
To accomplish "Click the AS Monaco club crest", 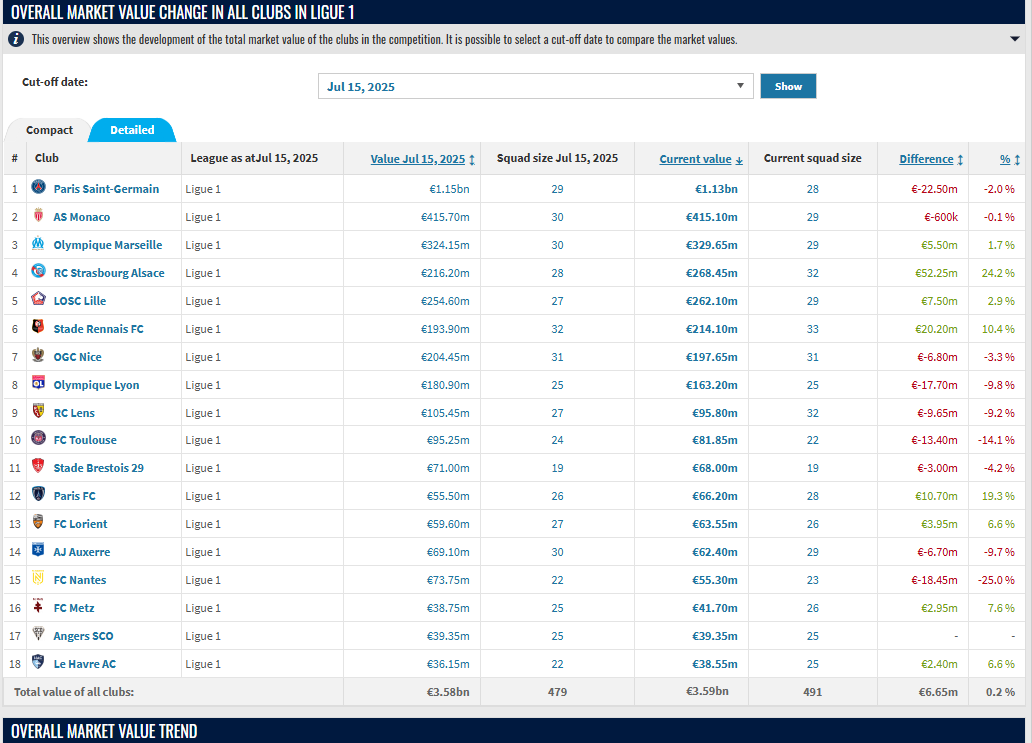I will click(x=39, y=215).
